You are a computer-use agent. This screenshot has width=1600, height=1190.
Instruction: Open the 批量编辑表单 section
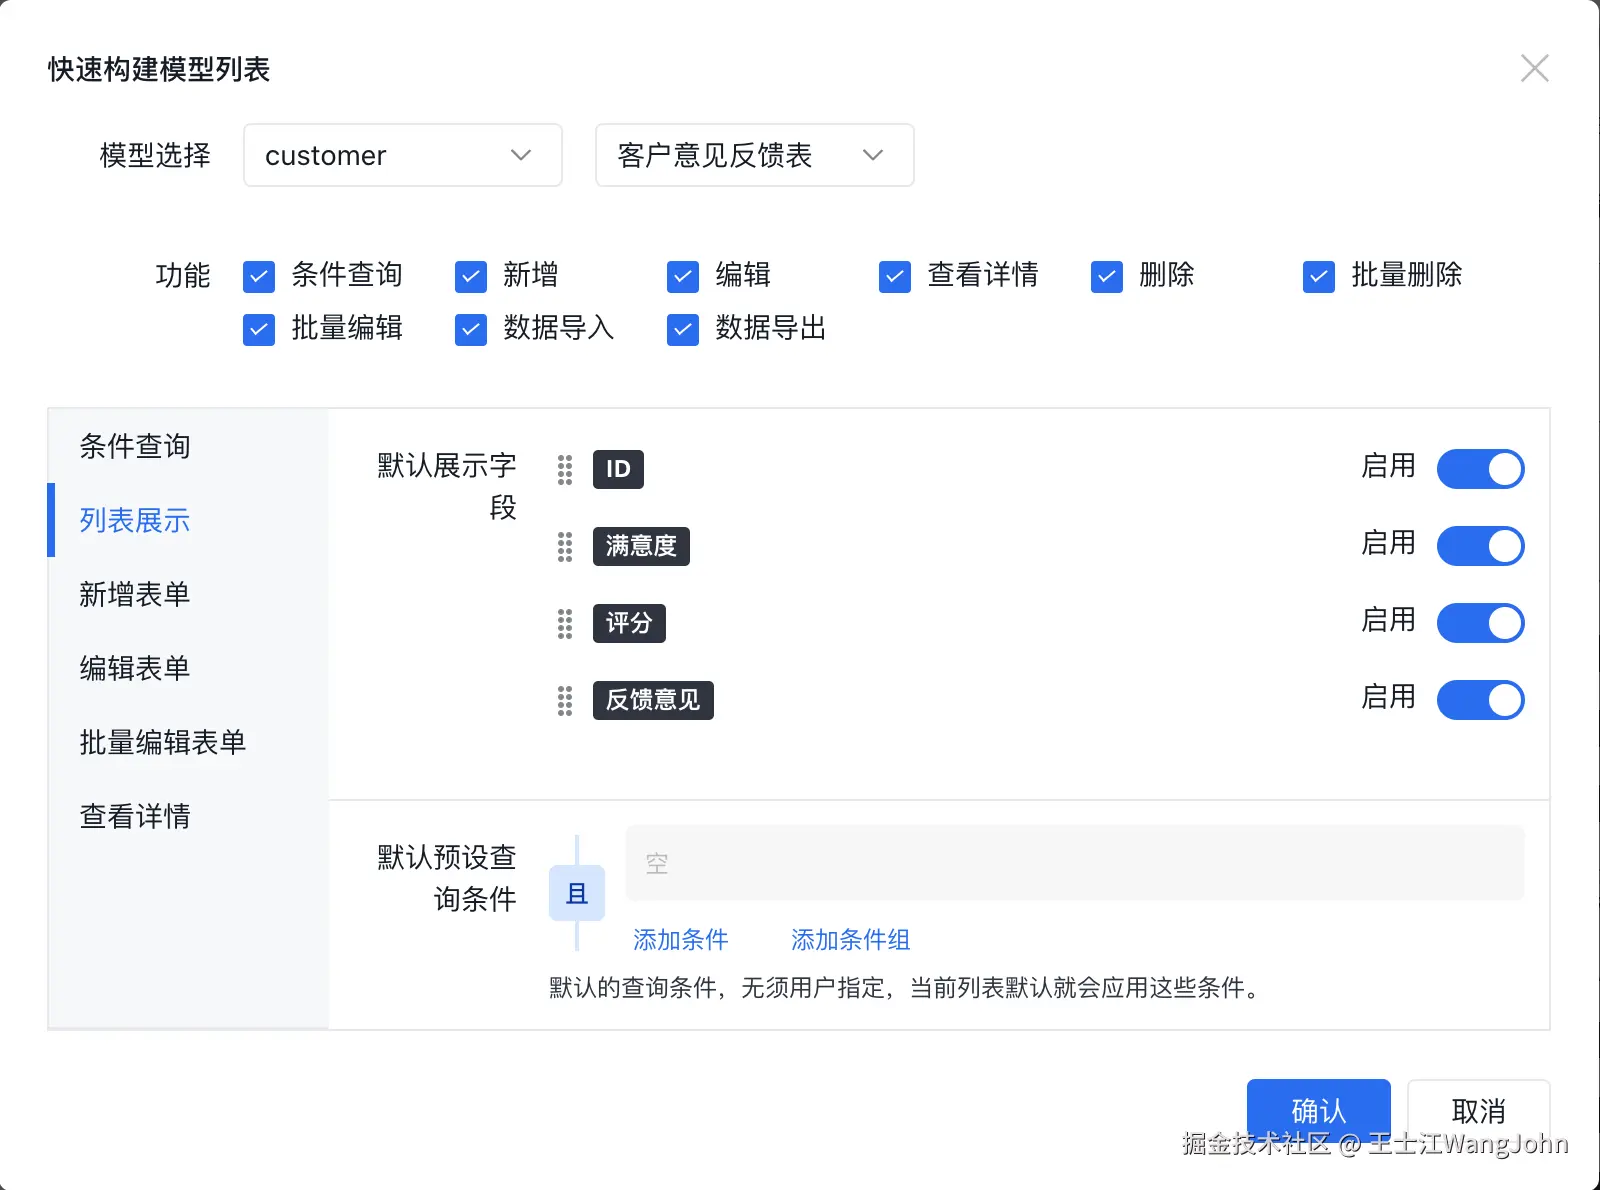[163, 742]
